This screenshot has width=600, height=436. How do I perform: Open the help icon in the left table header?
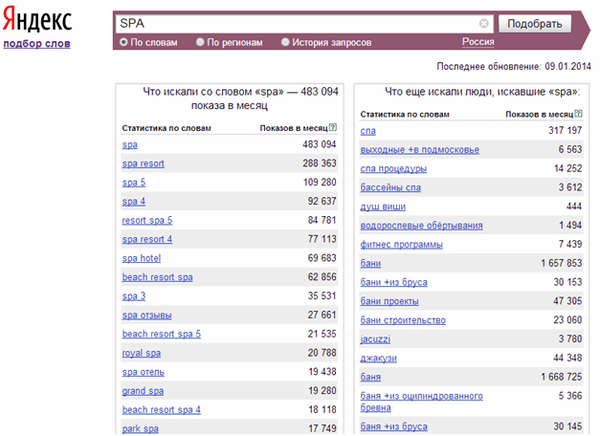pos(333,127)
